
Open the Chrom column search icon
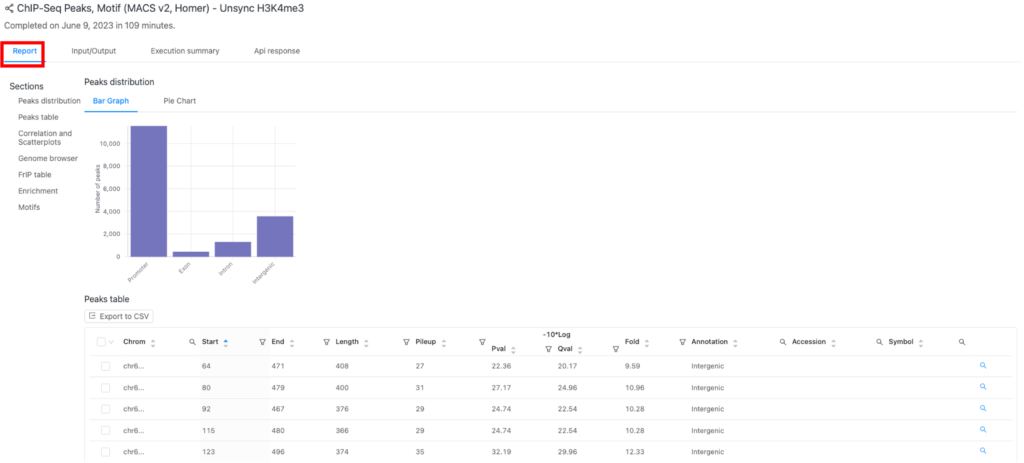(x=192, y=342)
